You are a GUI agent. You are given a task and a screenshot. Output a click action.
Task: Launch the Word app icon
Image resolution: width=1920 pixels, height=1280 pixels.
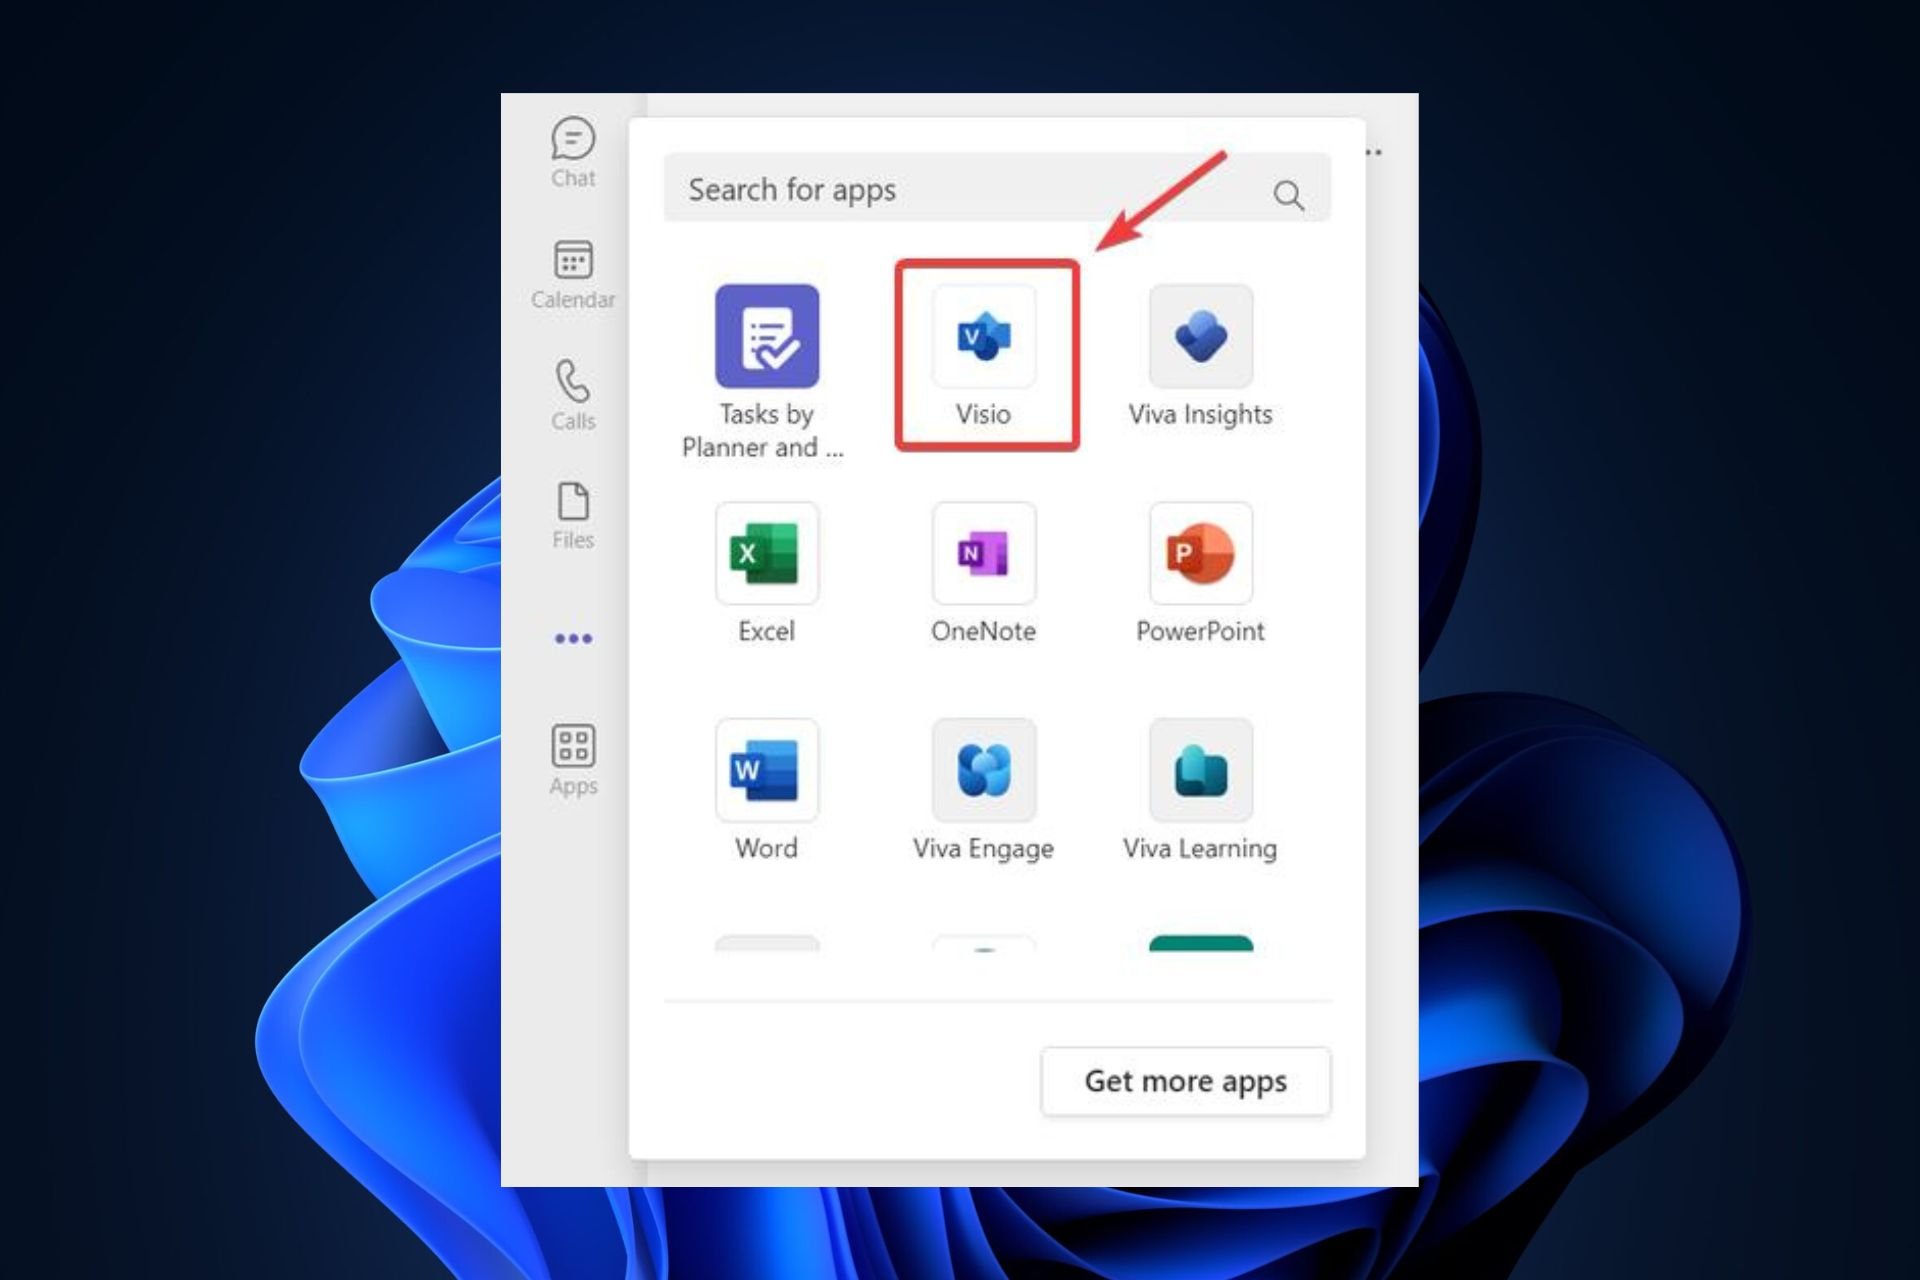click(x=767, y=770)
